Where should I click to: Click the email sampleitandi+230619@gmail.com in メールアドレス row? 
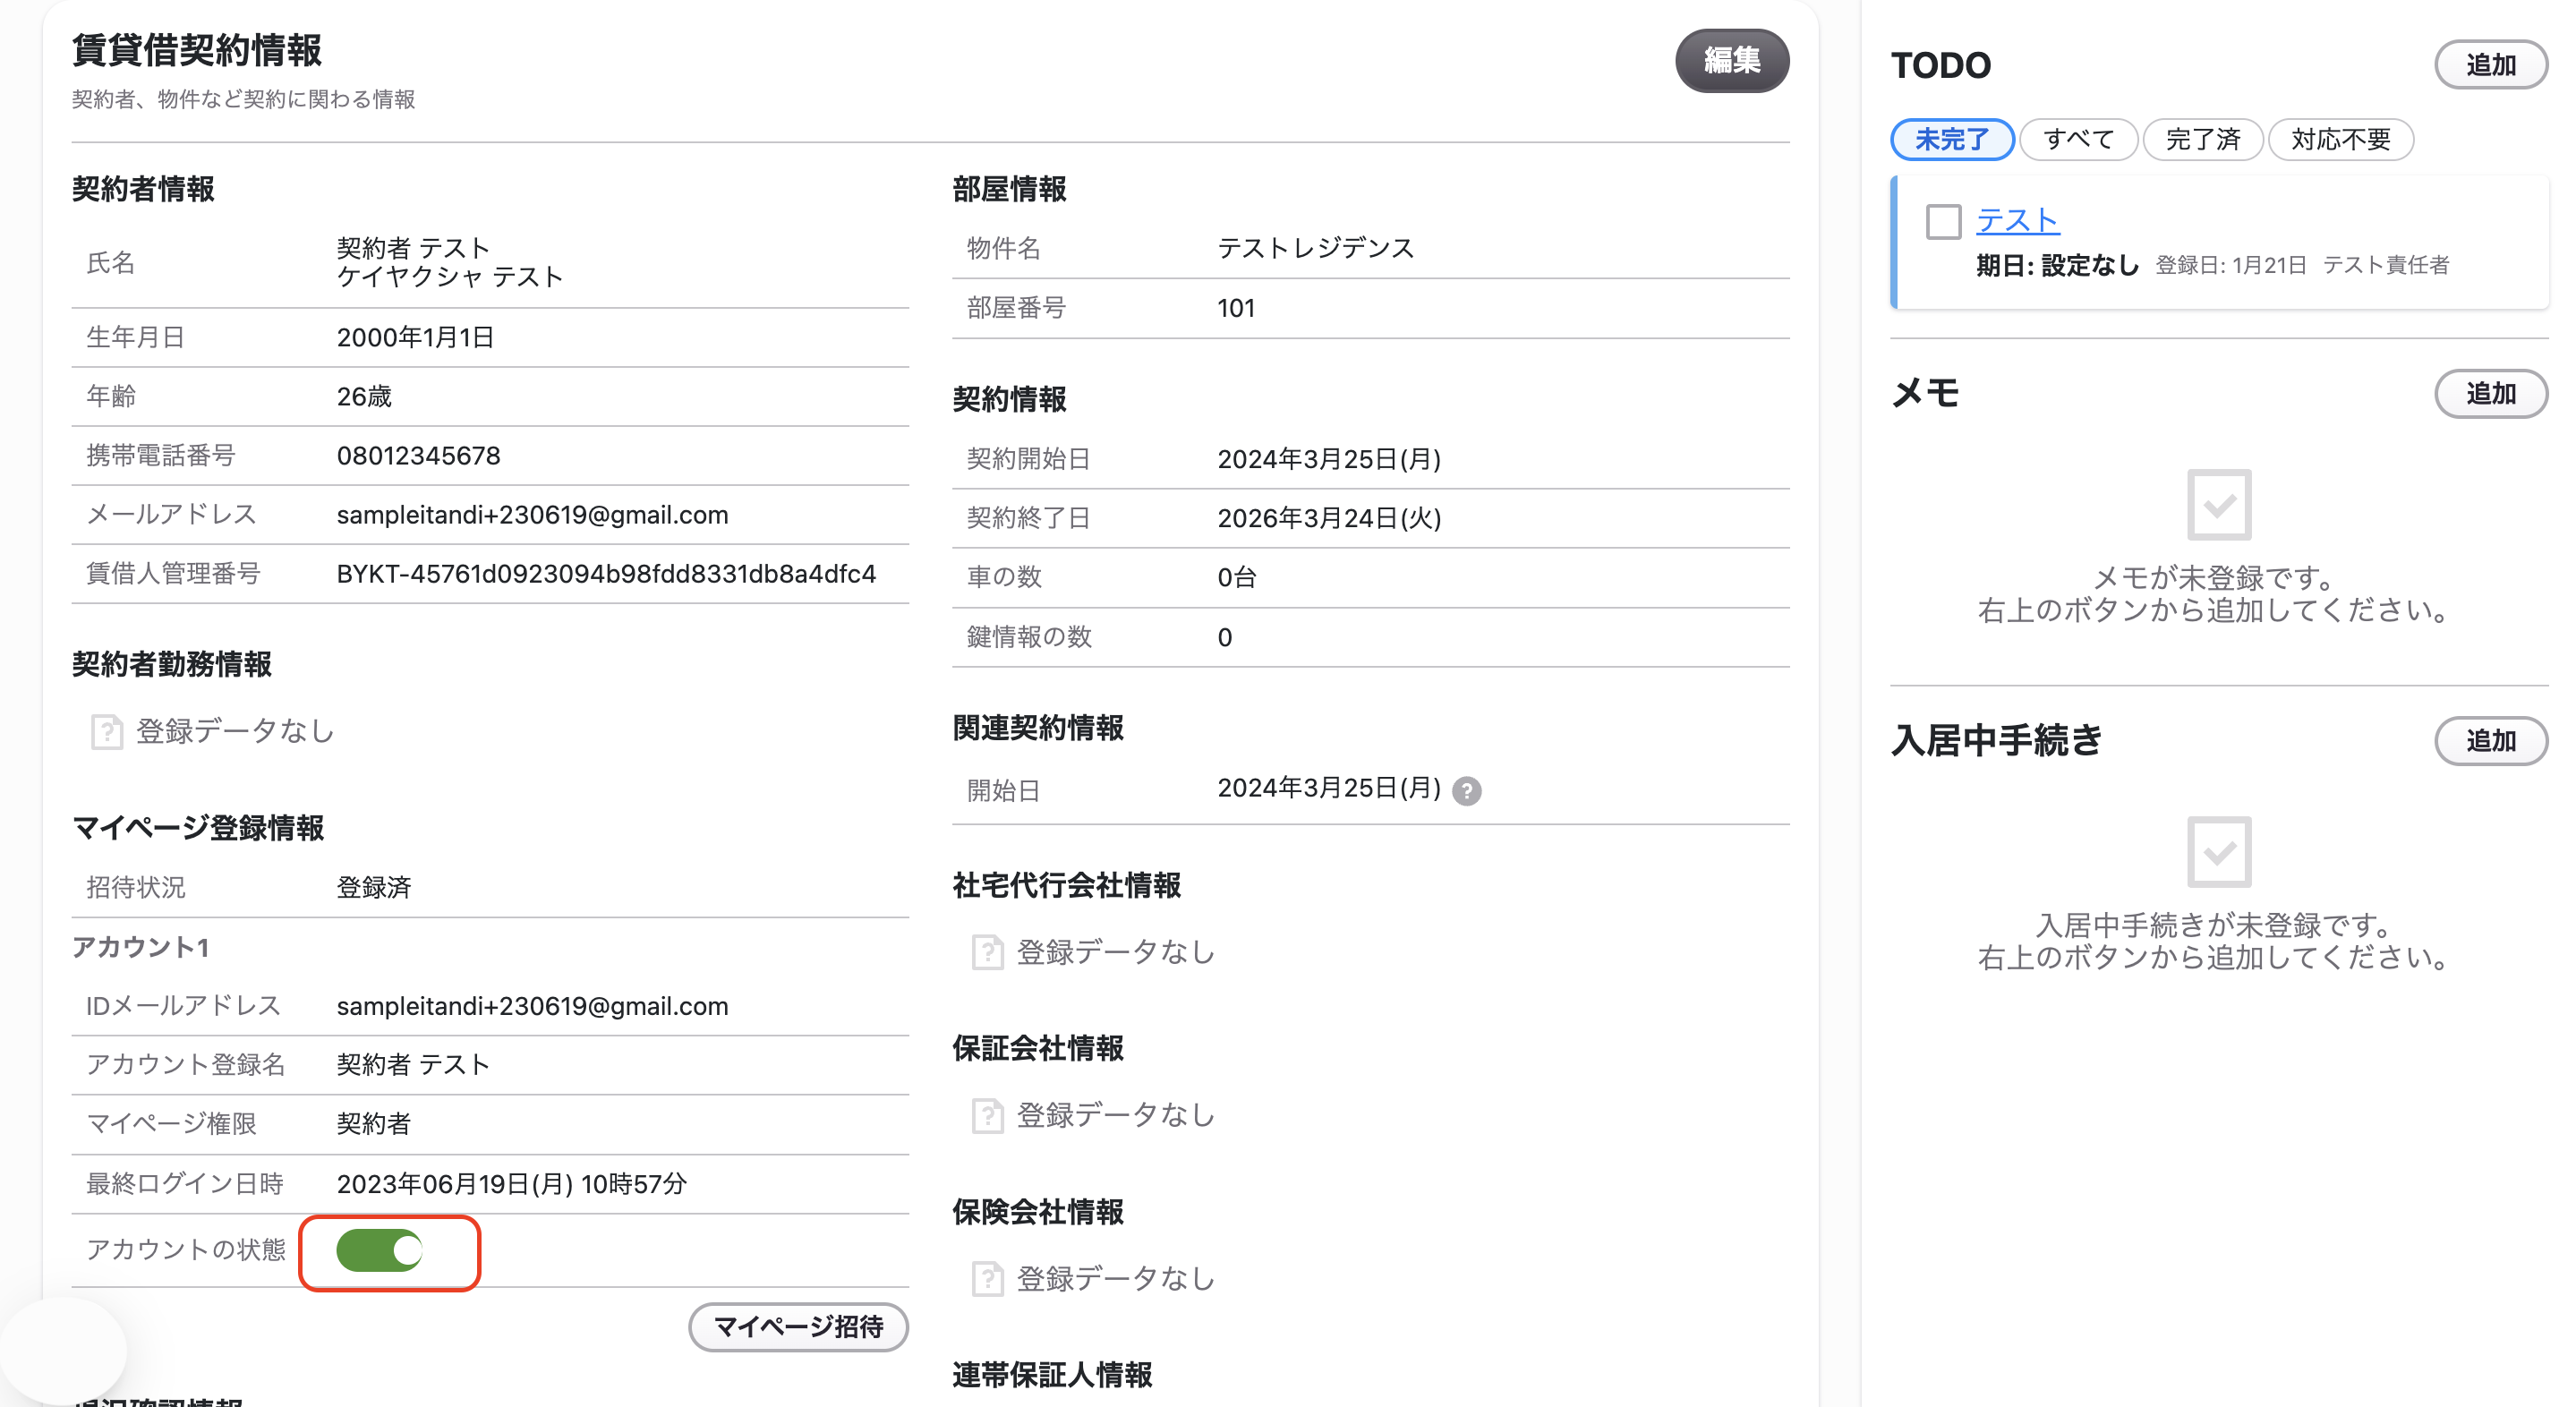532,515
